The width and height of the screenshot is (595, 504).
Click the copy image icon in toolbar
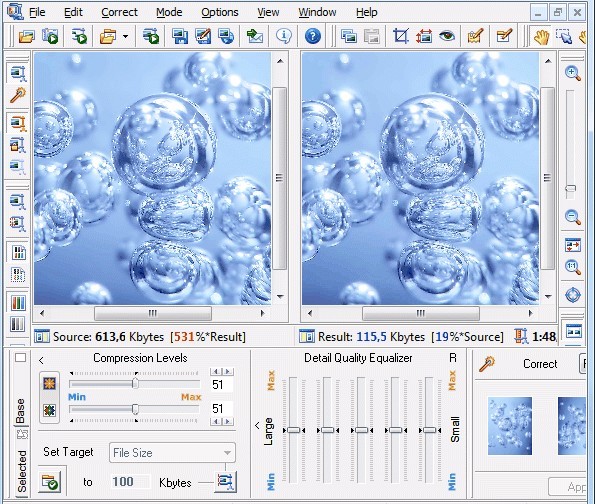tap(348, 36)
